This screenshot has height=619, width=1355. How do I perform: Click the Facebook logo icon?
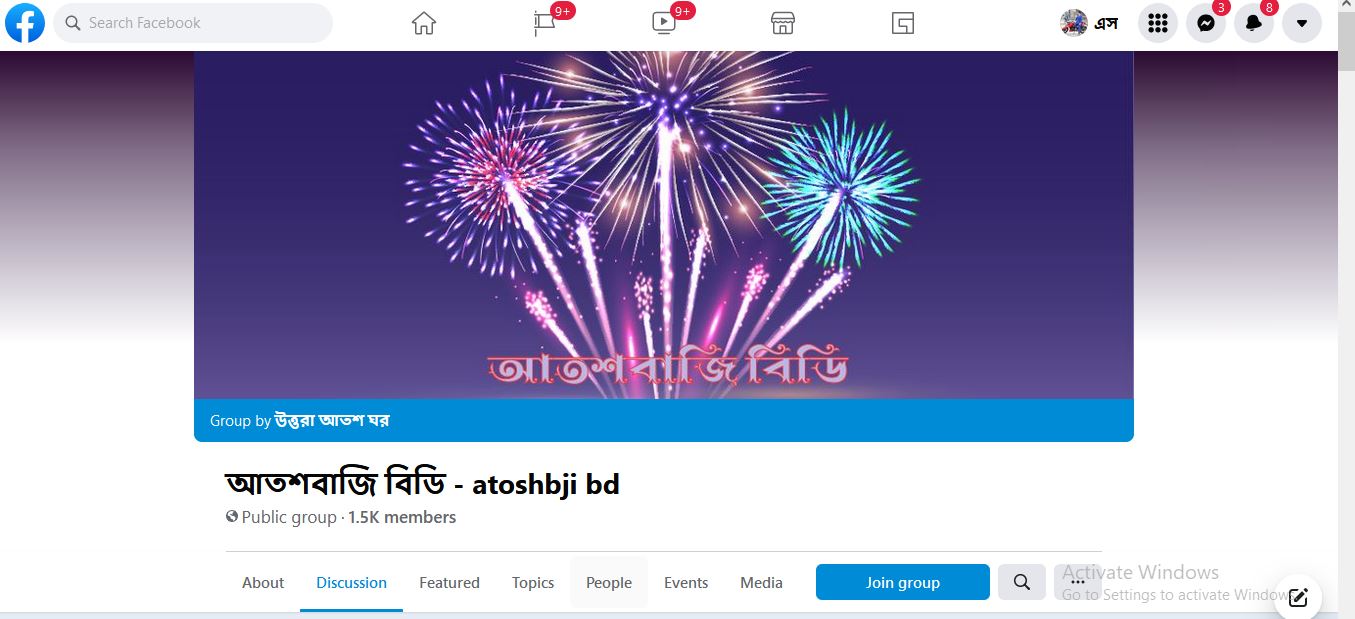pyautogui.click(x=25, y=23)
